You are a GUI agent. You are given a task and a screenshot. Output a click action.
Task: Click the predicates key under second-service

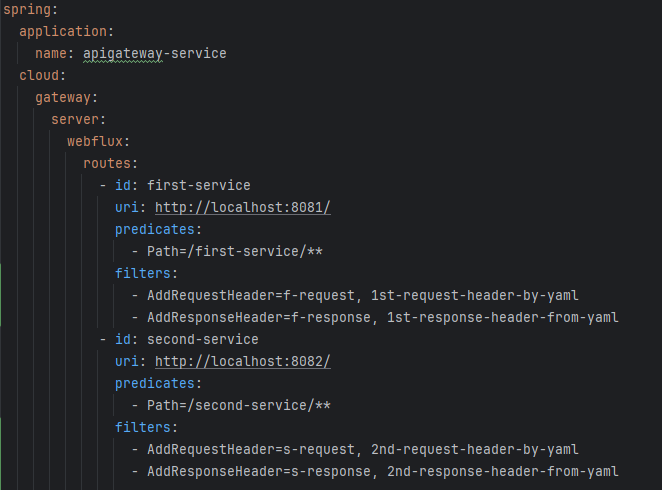(155, 383)
